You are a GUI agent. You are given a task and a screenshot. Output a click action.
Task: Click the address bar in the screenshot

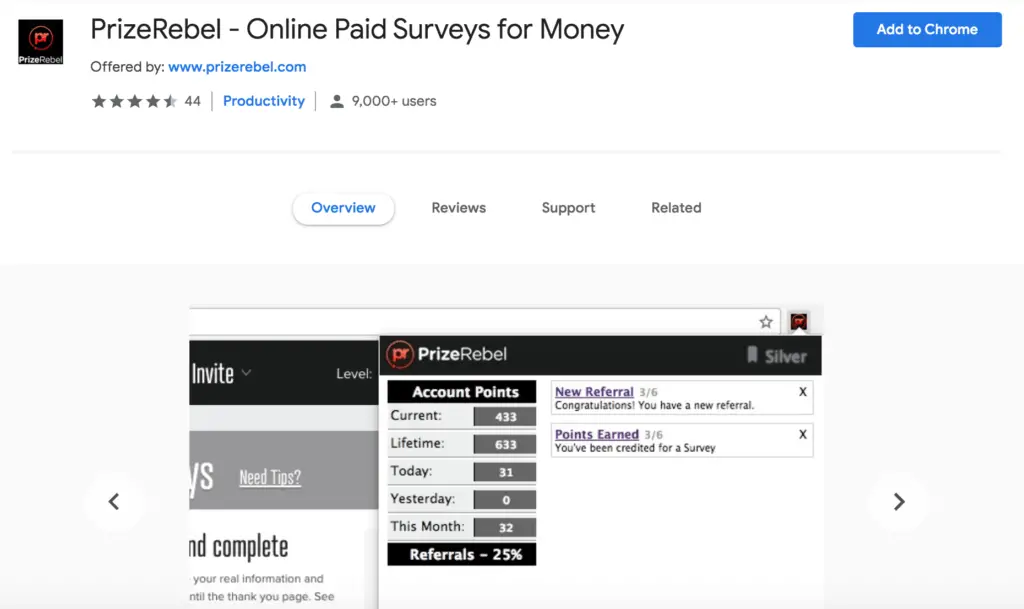[x=485, y=322]
